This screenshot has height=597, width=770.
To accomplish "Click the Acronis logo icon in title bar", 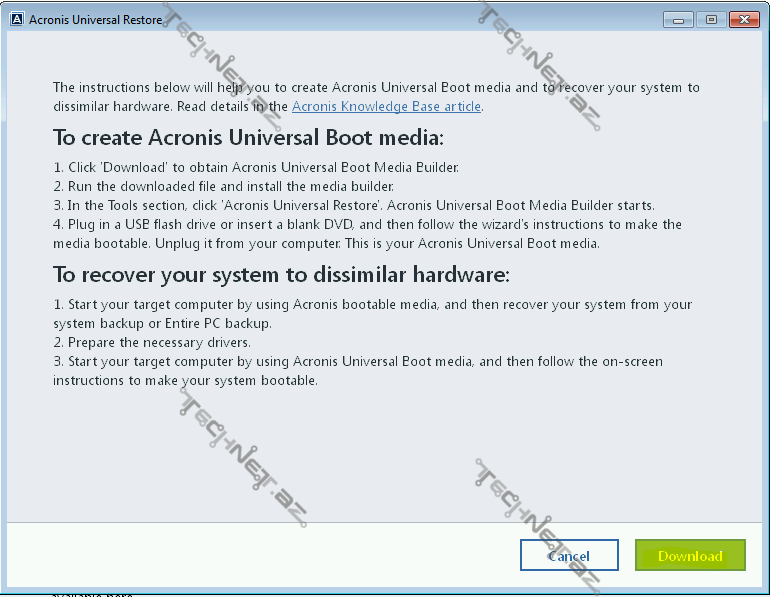I will pyautogui.click(x=16, y=19).
